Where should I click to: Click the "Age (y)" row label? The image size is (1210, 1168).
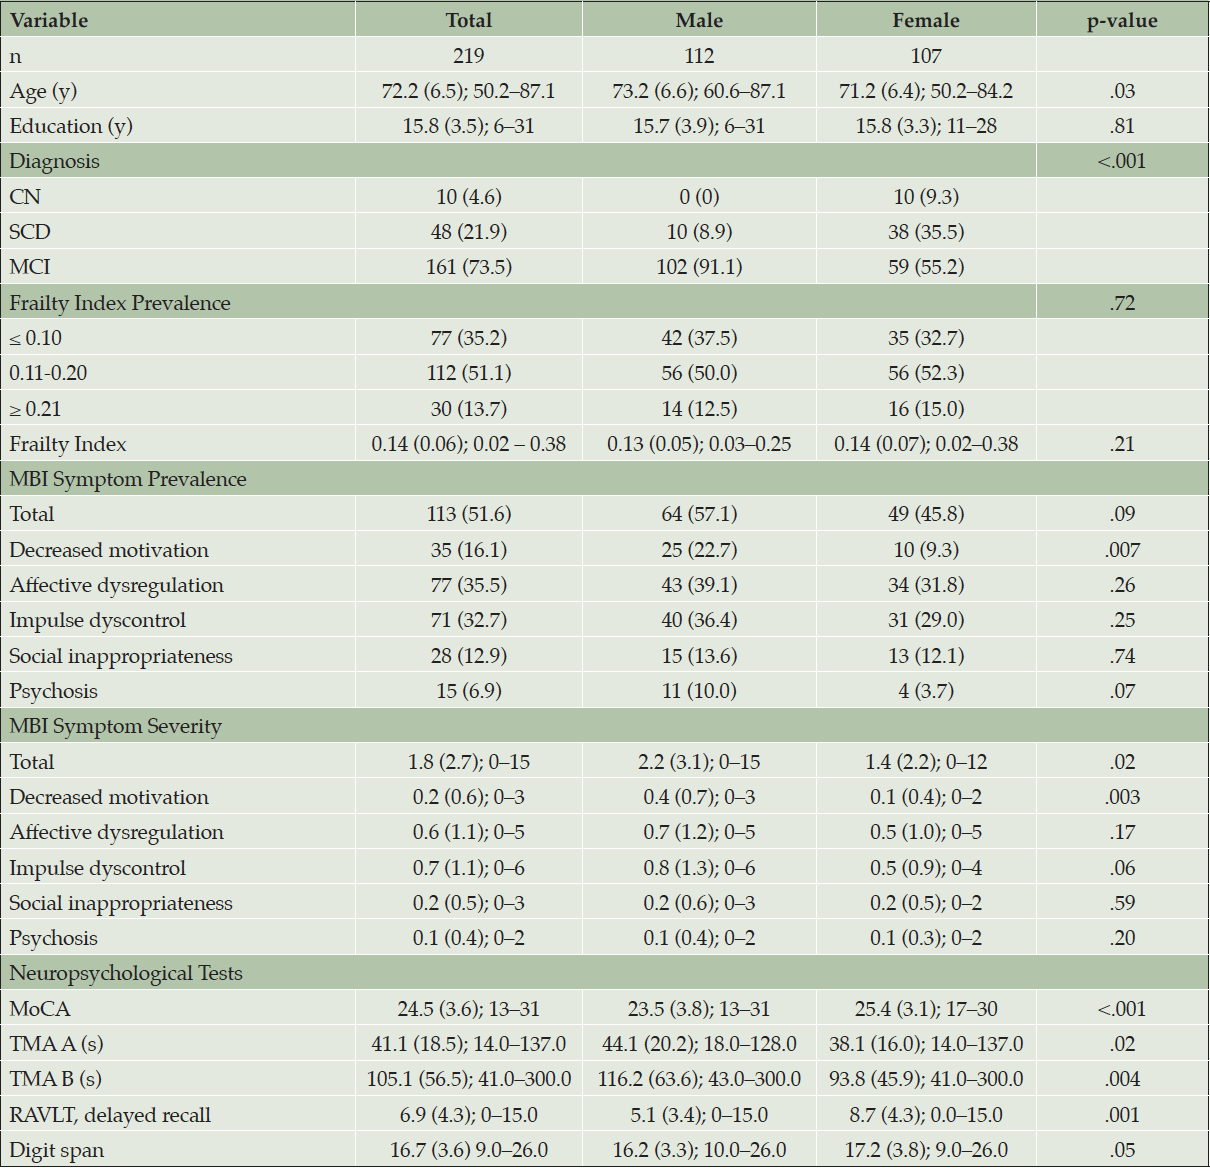tap(43, 92)
